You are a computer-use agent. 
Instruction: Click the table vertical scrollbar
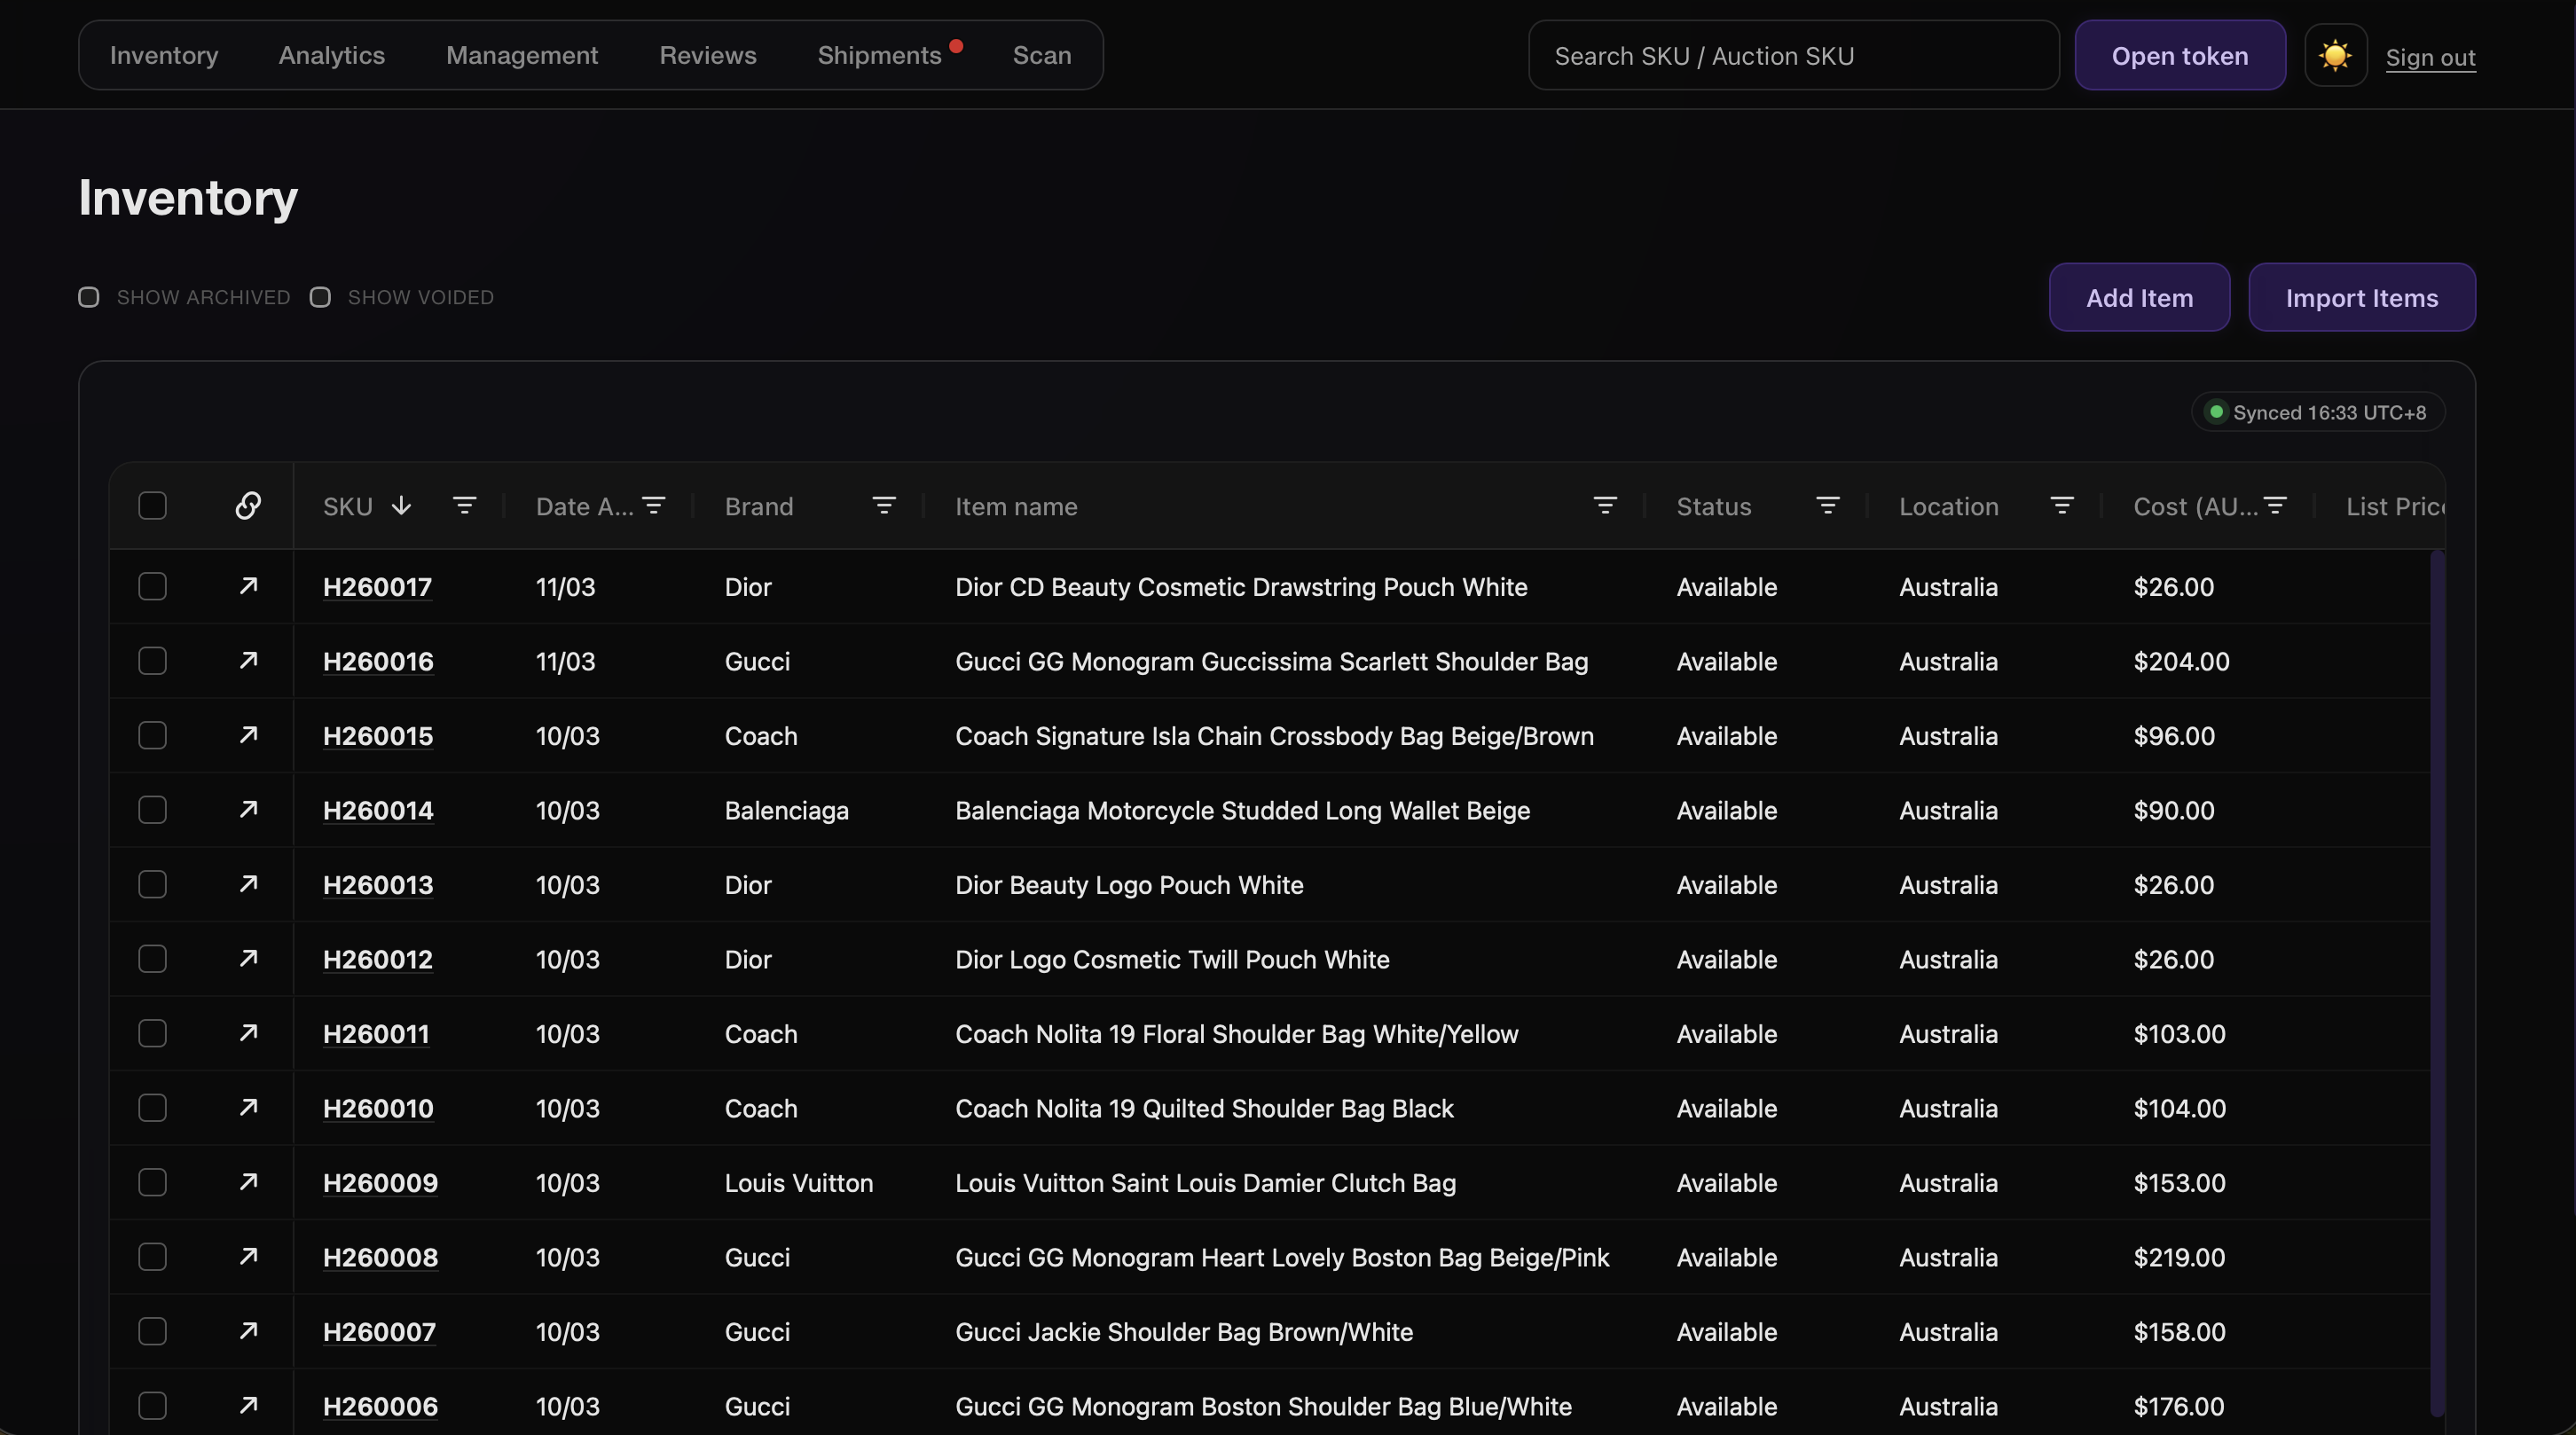click(2437, 980)
